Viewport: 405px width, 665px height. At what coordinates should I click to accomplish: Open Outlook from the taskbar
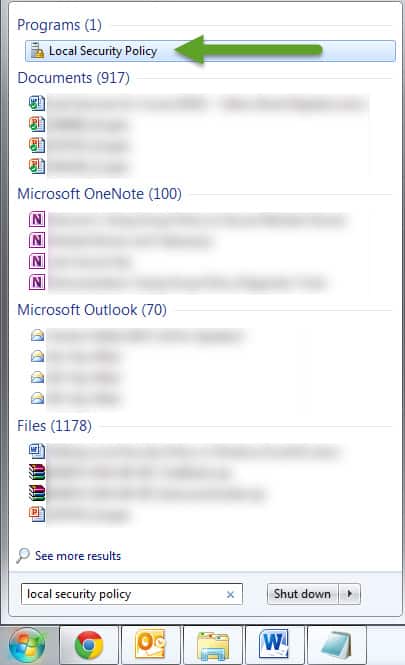[x=150, y=645]
